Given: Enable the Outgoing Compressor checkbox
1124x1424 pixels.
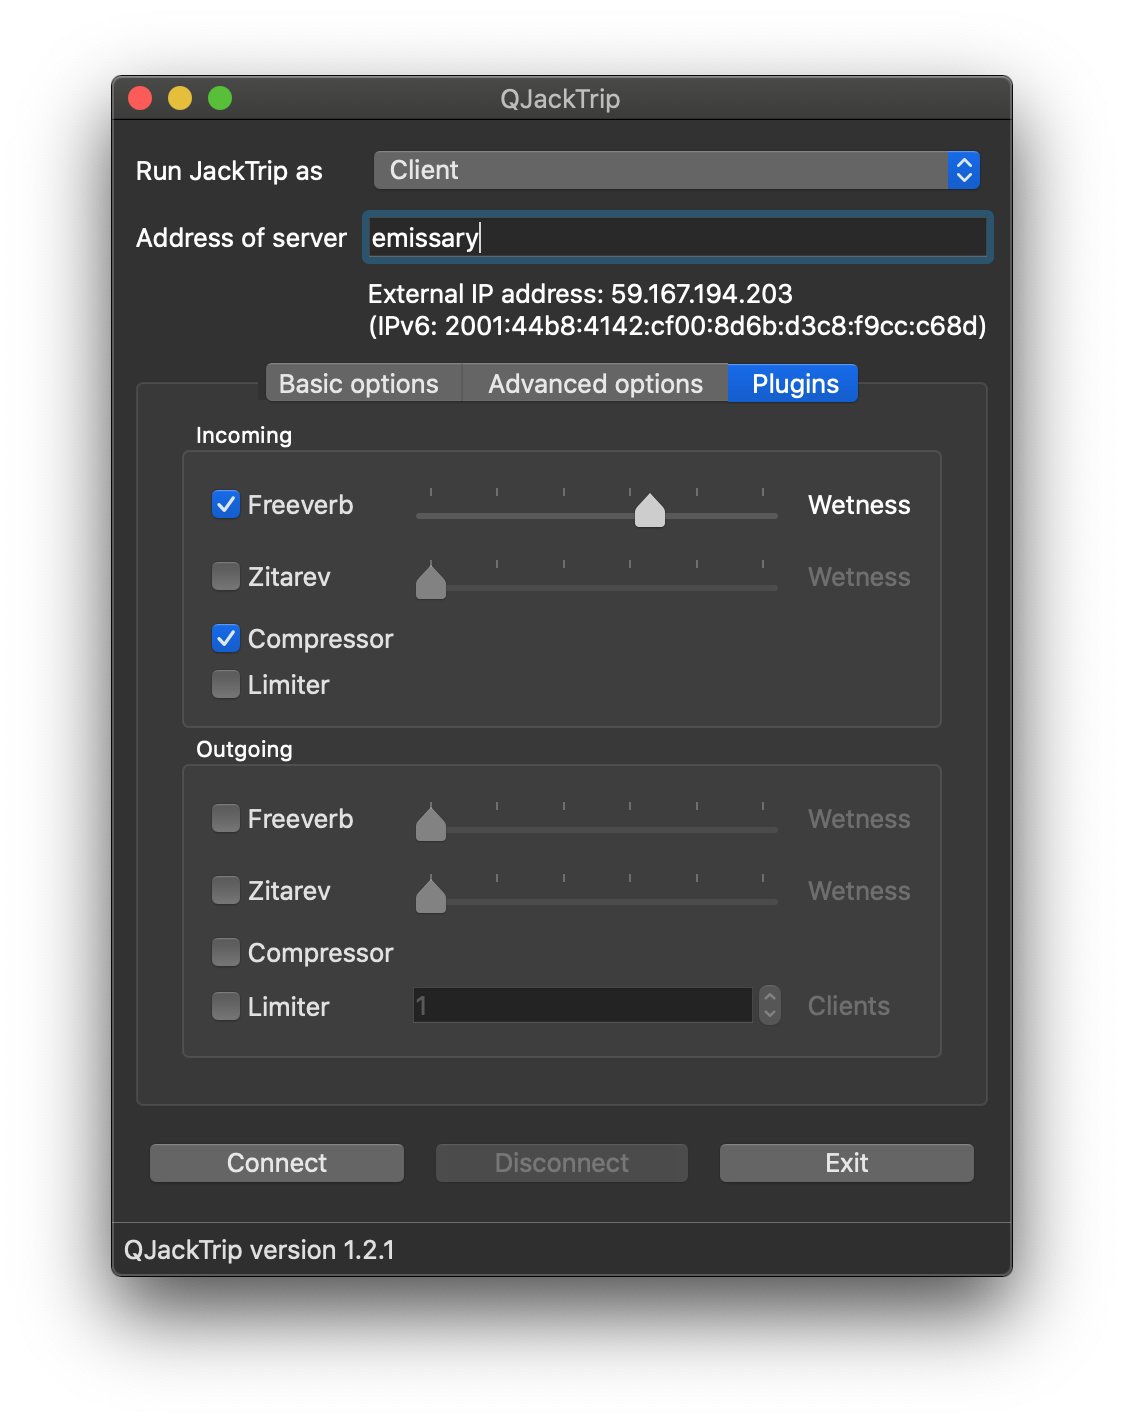Looking at the screenshot, I should [226, 952].
